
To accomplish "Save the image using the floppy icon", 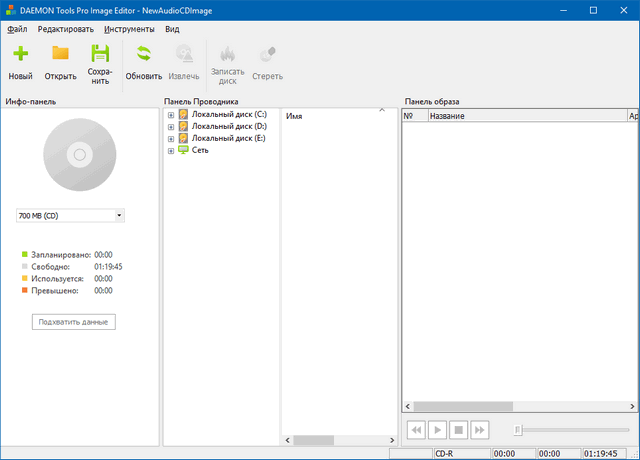I will (100, 55).
